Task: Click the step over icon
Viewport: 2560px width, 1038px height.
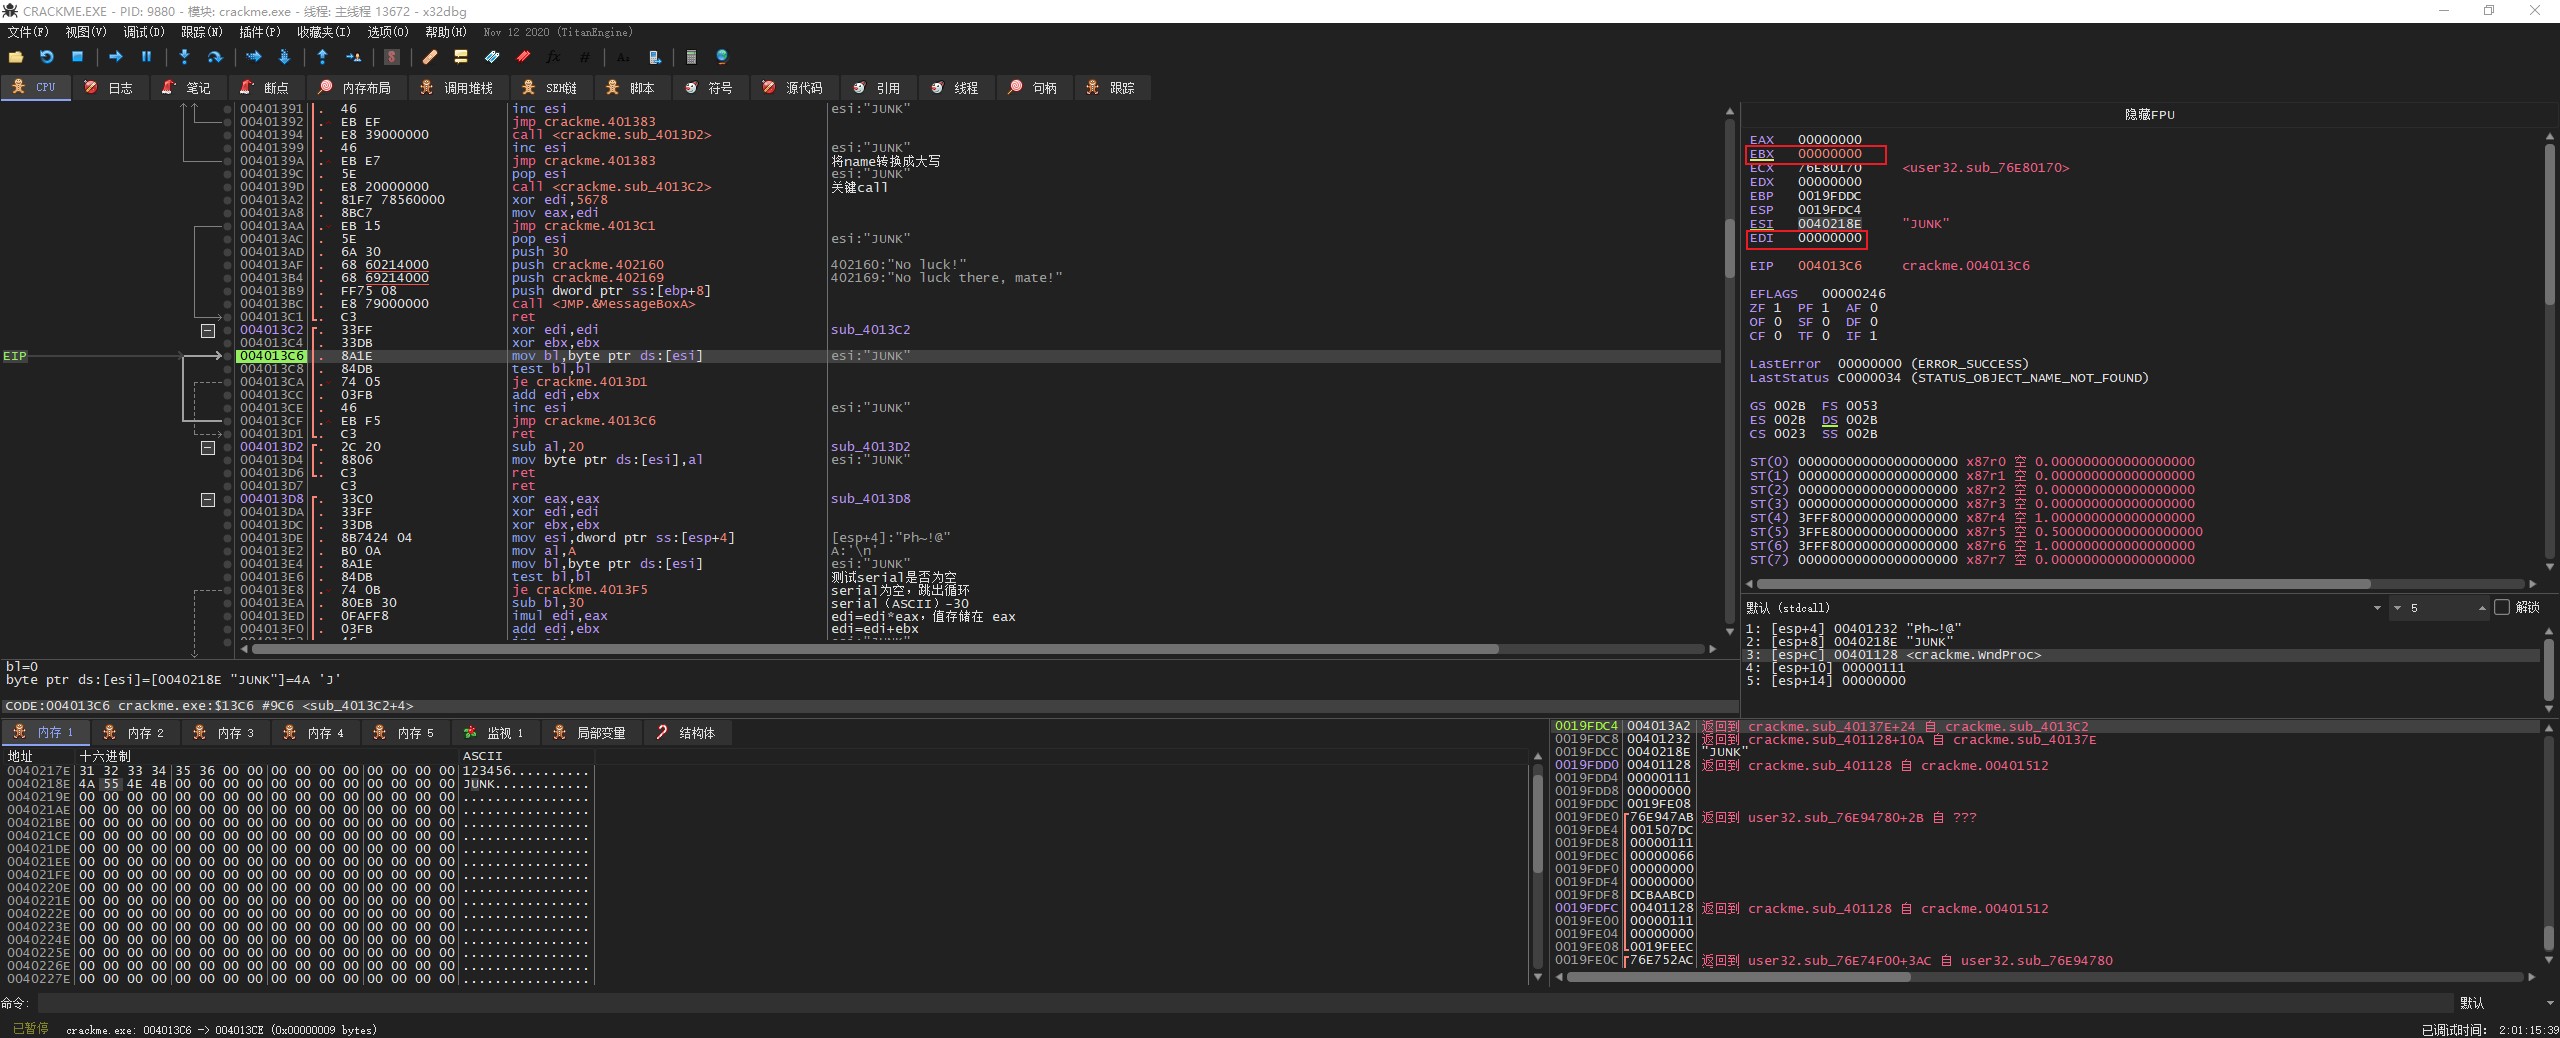Action: [x=214, y=57]
